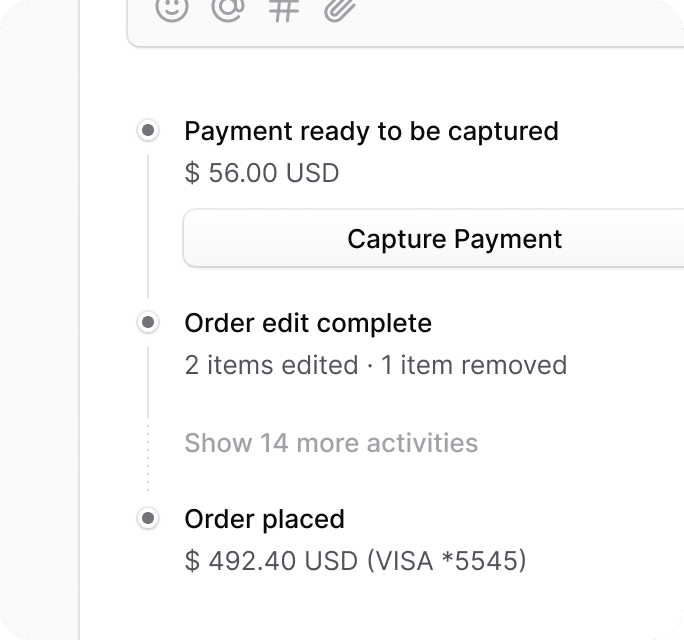Screen dimensions: 684x640
Task: Insert a hashtag using # icon
Action: (284, 8)
